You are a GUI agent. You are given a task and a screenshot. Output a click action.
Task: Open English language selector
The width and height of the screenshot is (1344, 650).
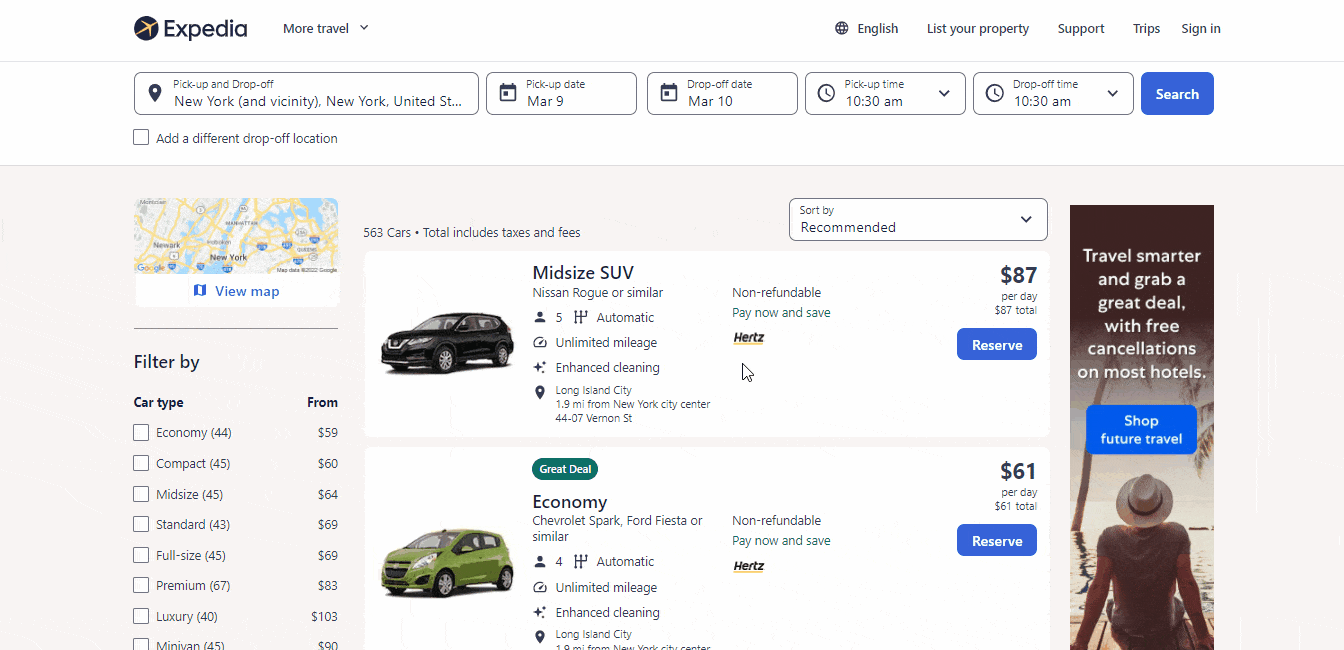867,28
